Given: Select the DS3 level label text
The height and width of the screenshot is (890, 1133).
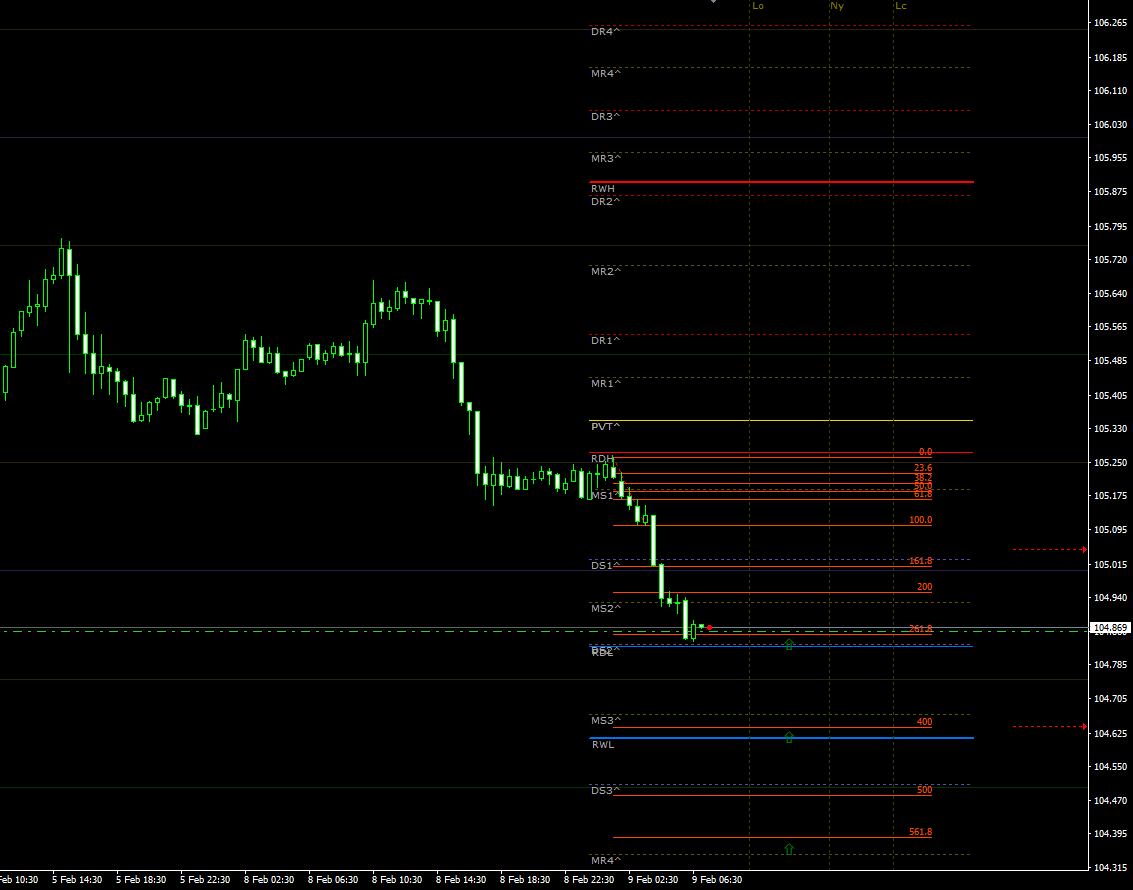Looking at the screenshot, I should 603,789.
